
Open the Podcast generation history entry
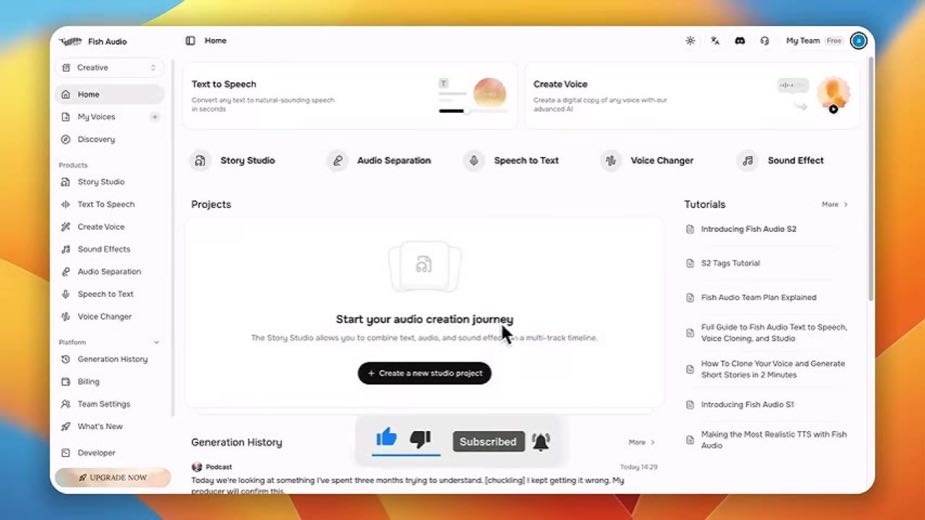point(424,479)
